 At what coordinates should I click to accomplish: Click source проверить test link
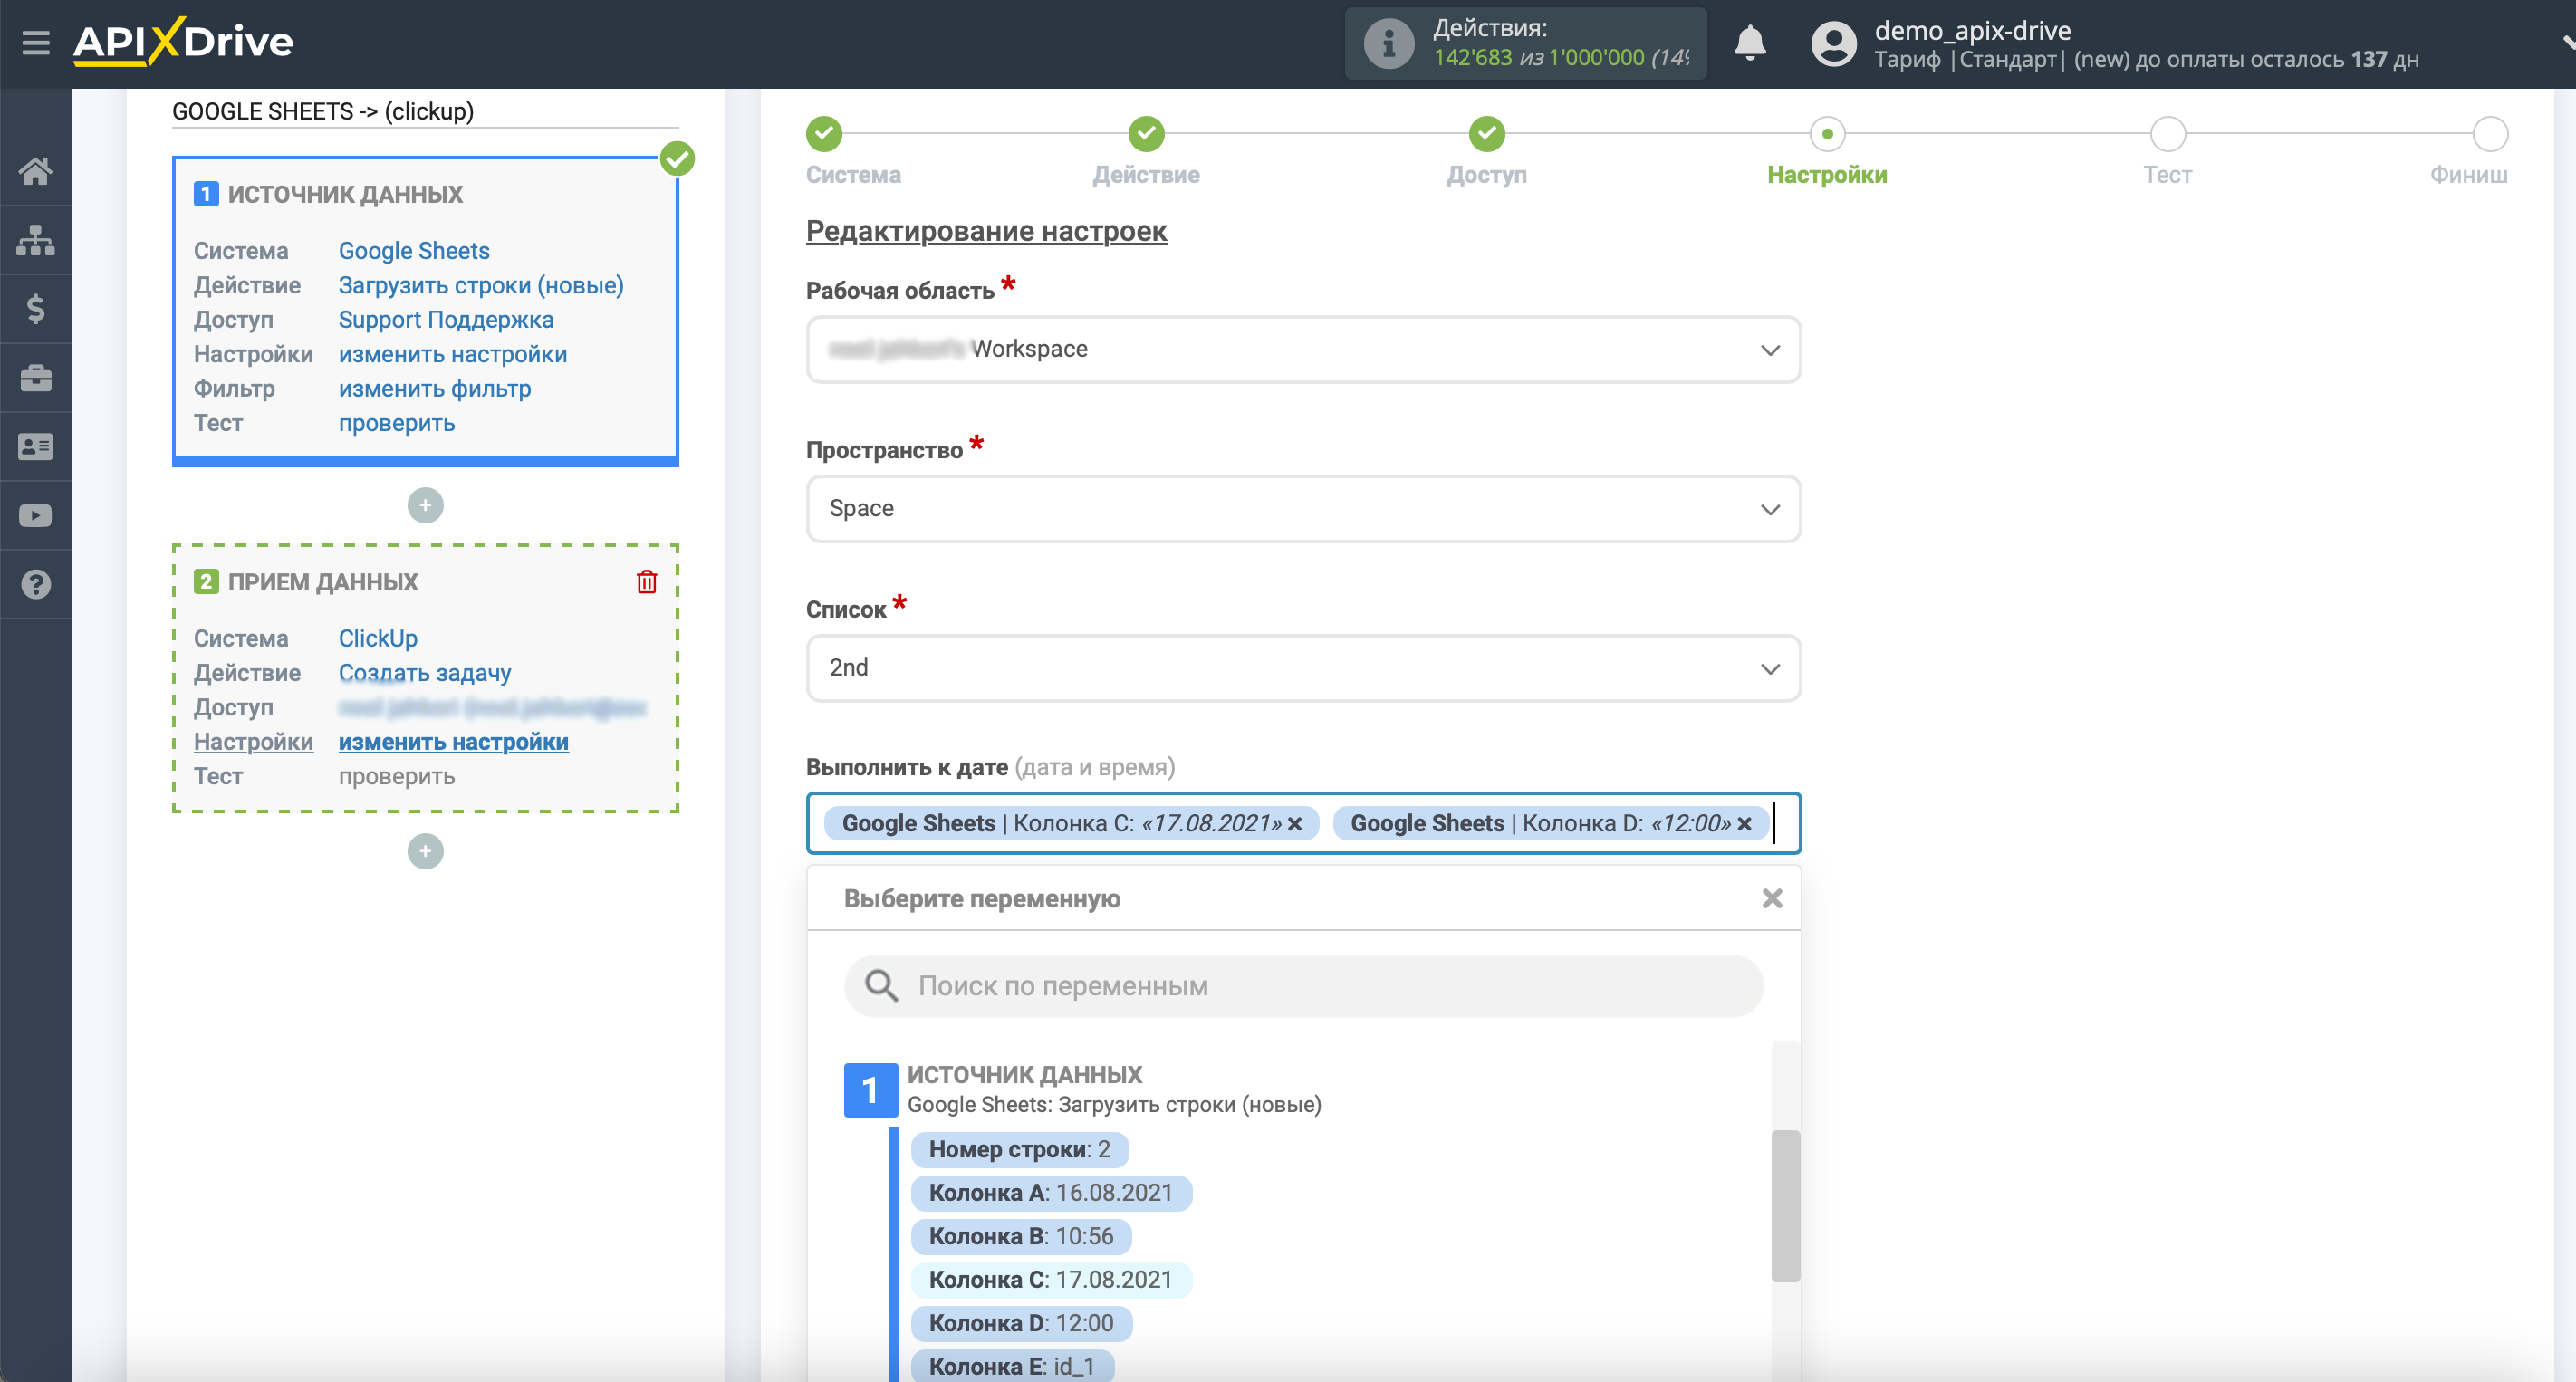tap(397, 423)
